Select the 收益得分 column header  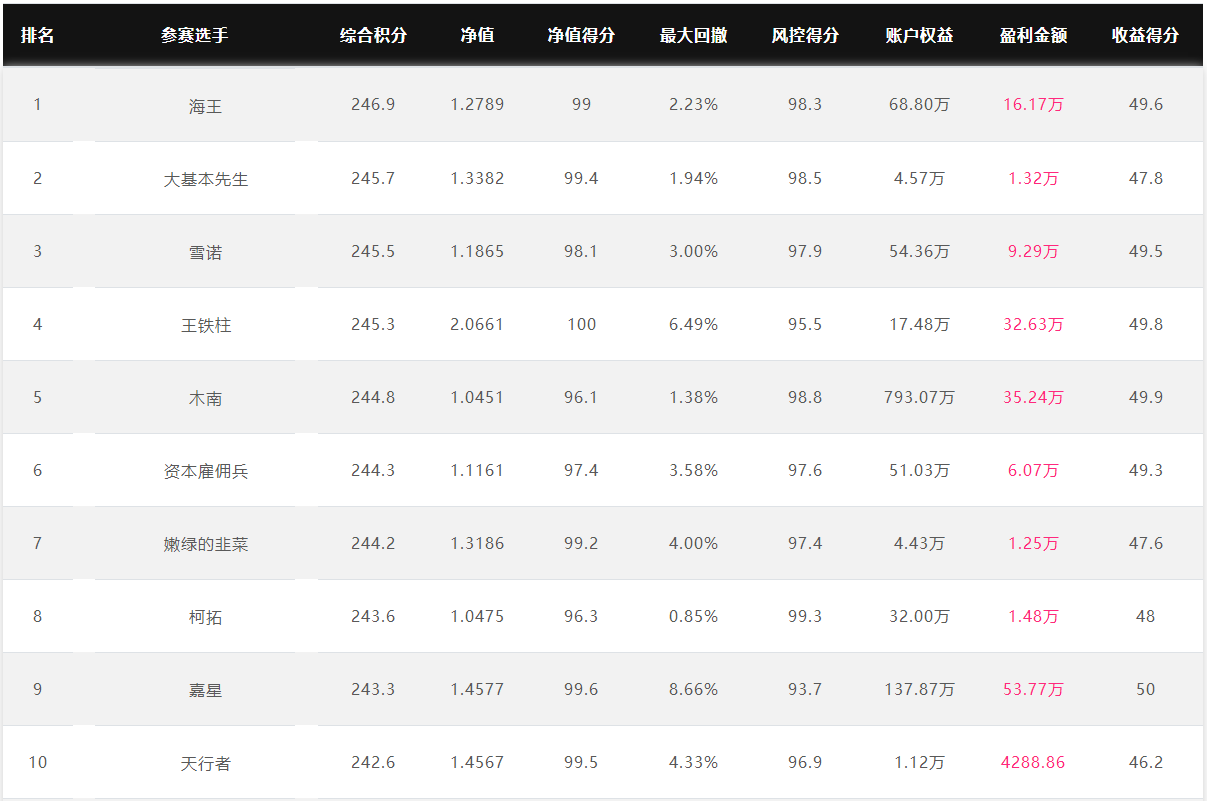coord(1145,35)
